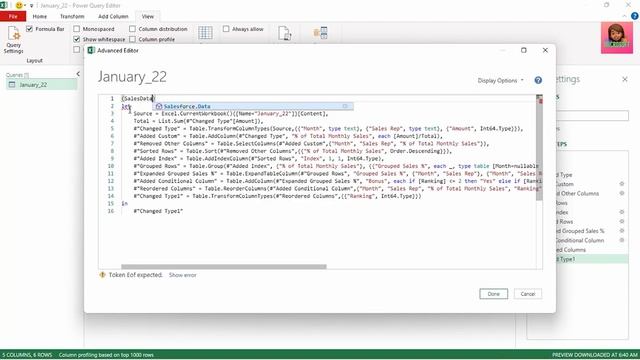
Task: Click the warning icon beside Token Eof expected
Action: [102, 275]
